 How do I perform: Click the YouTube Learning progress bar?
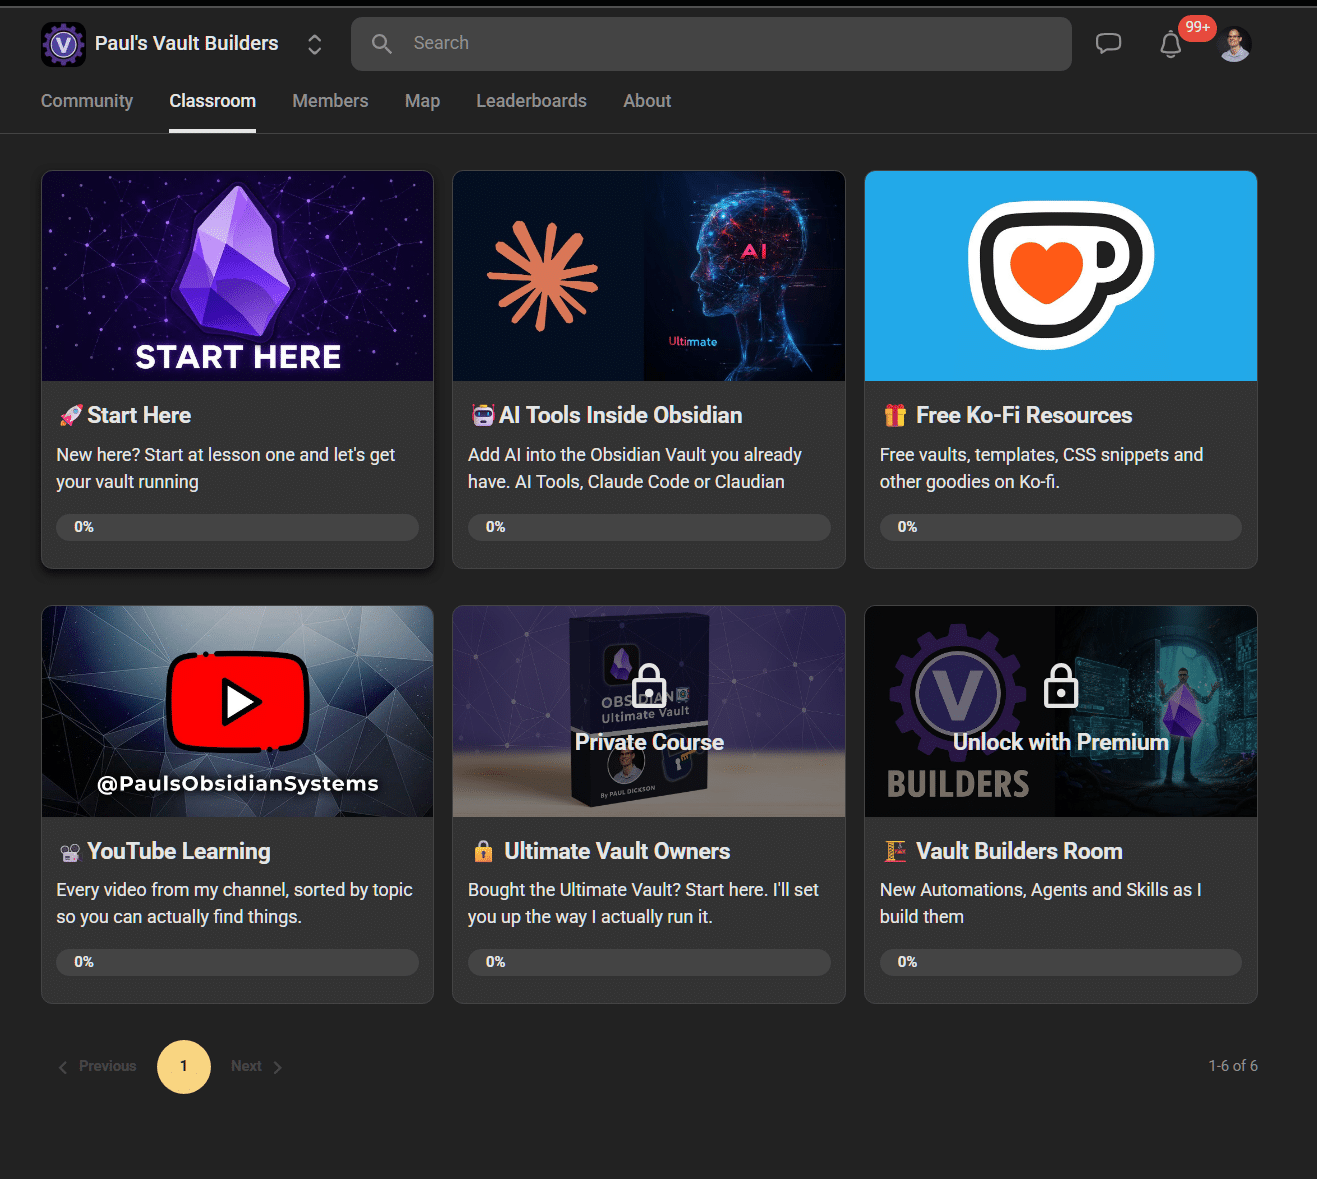click(238, 962)
